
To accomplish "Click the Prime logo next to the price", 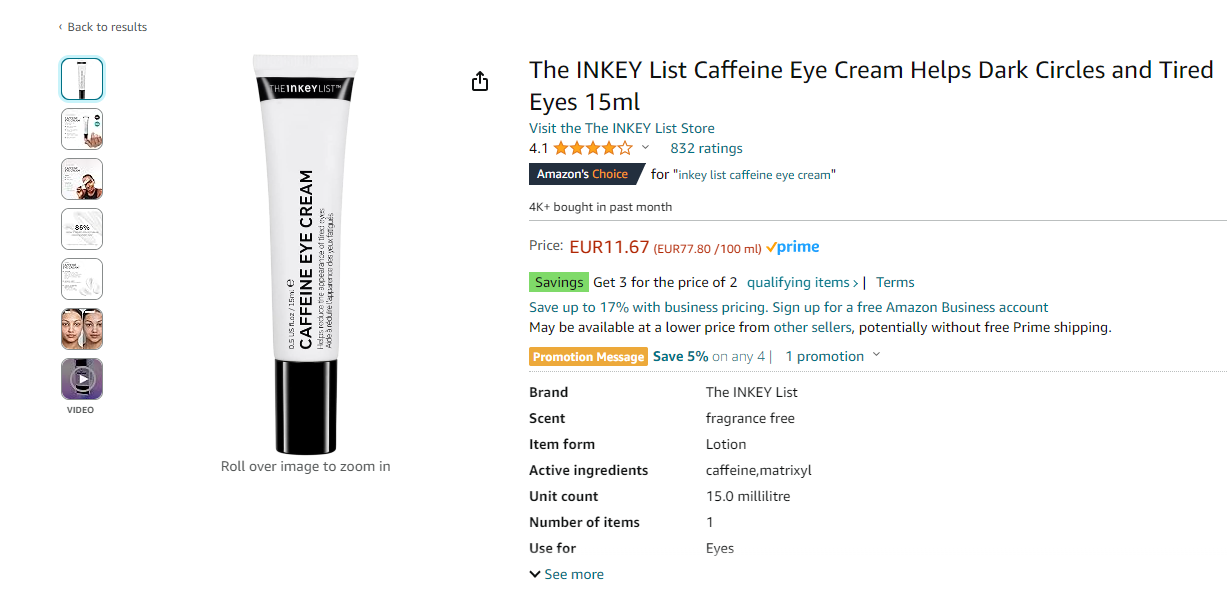I will coord(793,247).
